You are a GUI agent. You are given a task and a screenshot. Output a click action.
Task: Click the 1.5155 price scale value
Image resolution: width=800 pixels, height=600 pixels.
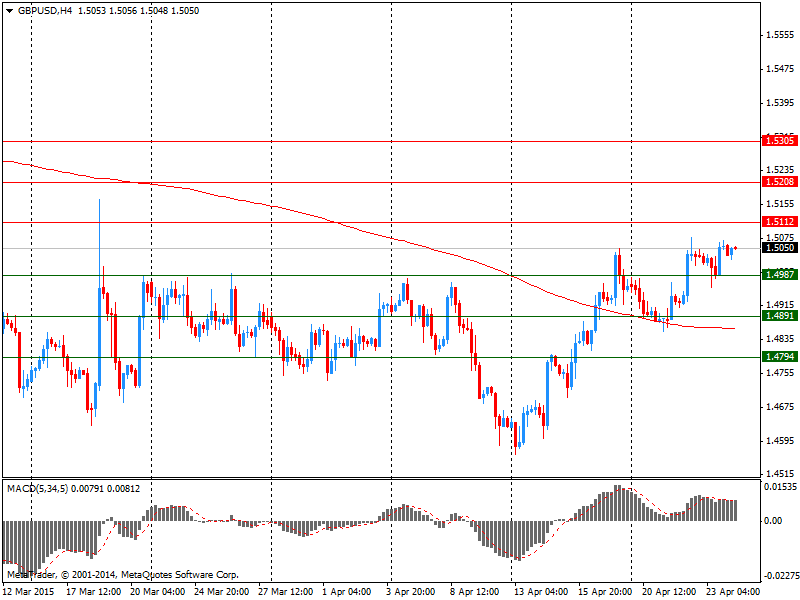780,204
